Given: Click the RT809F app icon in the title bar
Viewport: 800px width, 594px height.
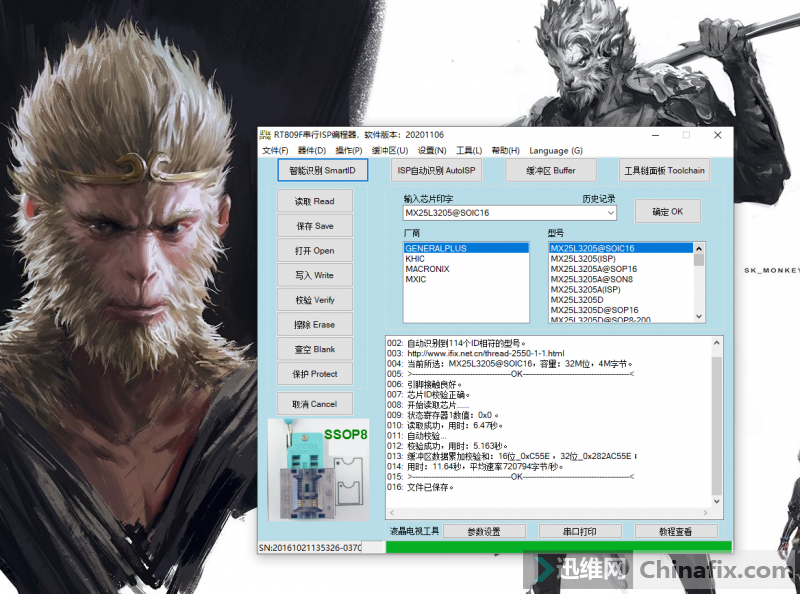Looking at the screenshot, I should [x=265, y=135].
